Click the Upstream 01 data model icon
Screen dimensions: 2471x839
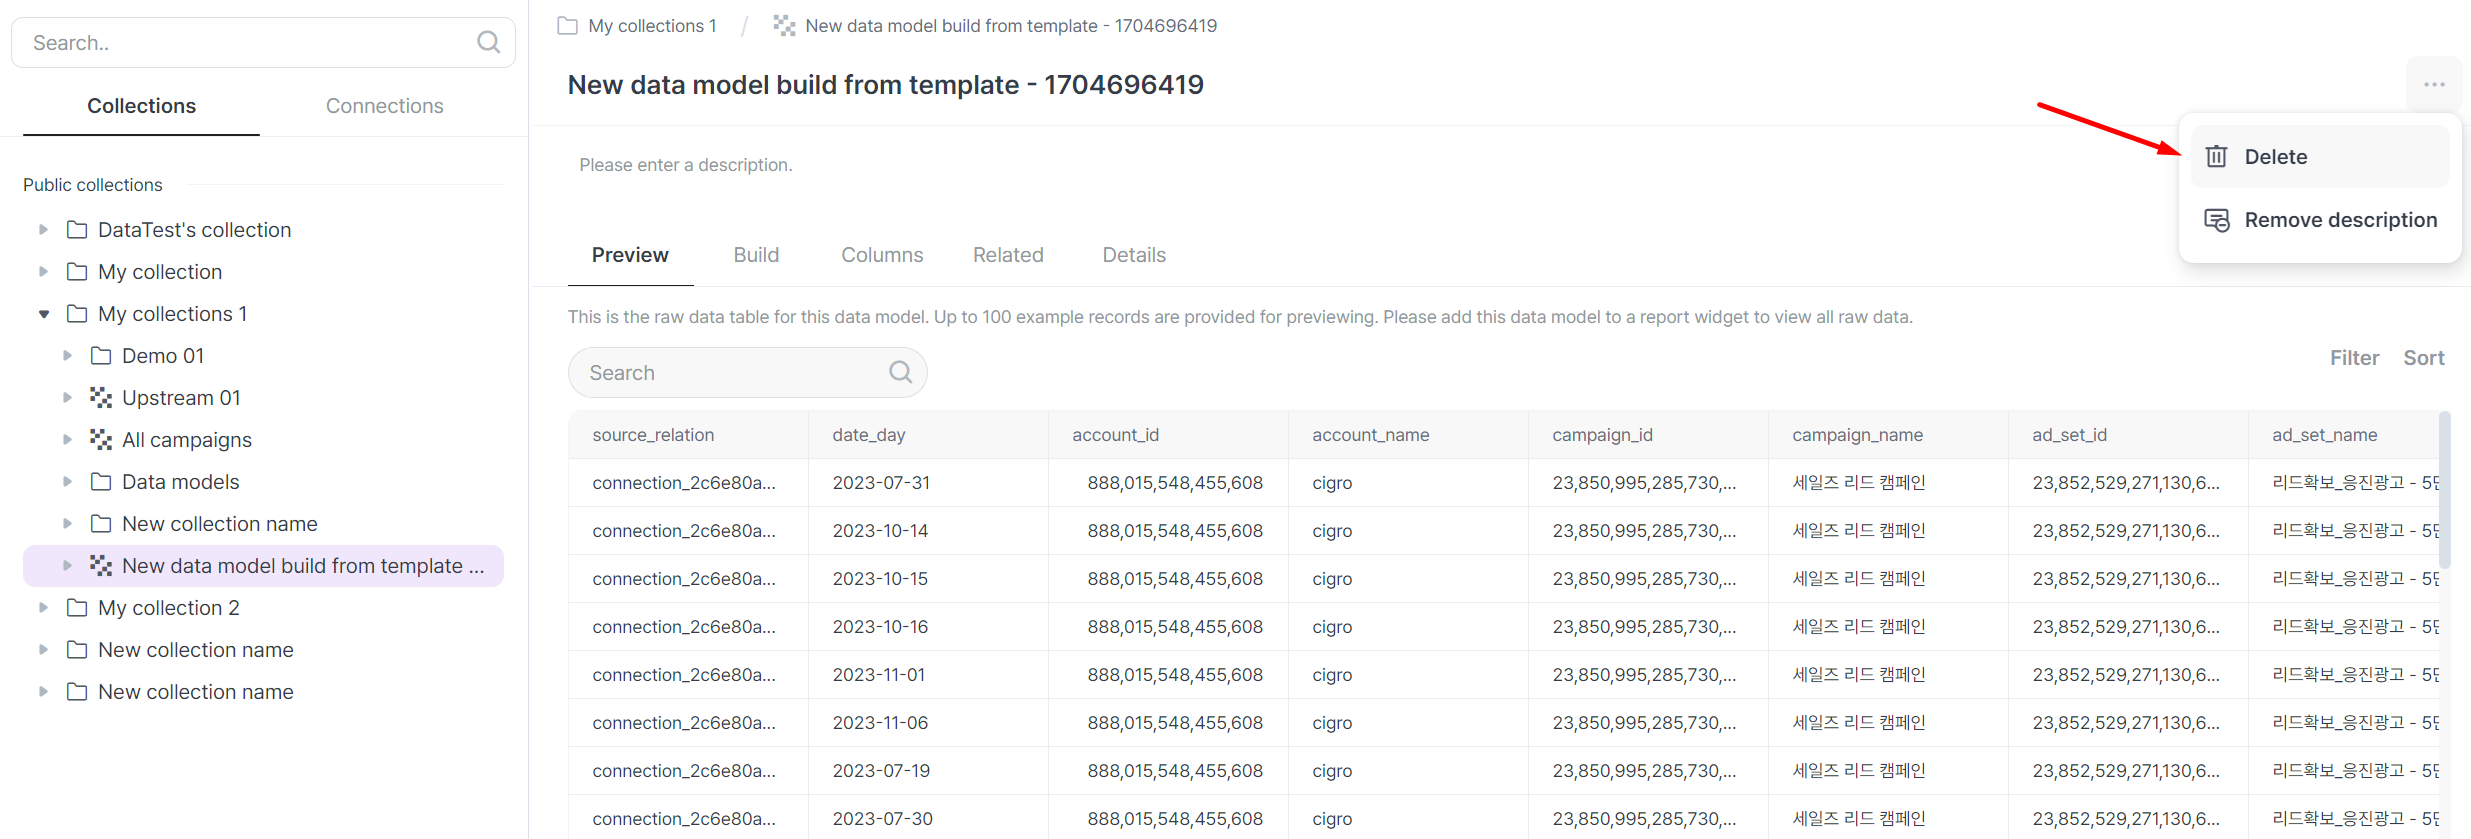tap(101, 398)
